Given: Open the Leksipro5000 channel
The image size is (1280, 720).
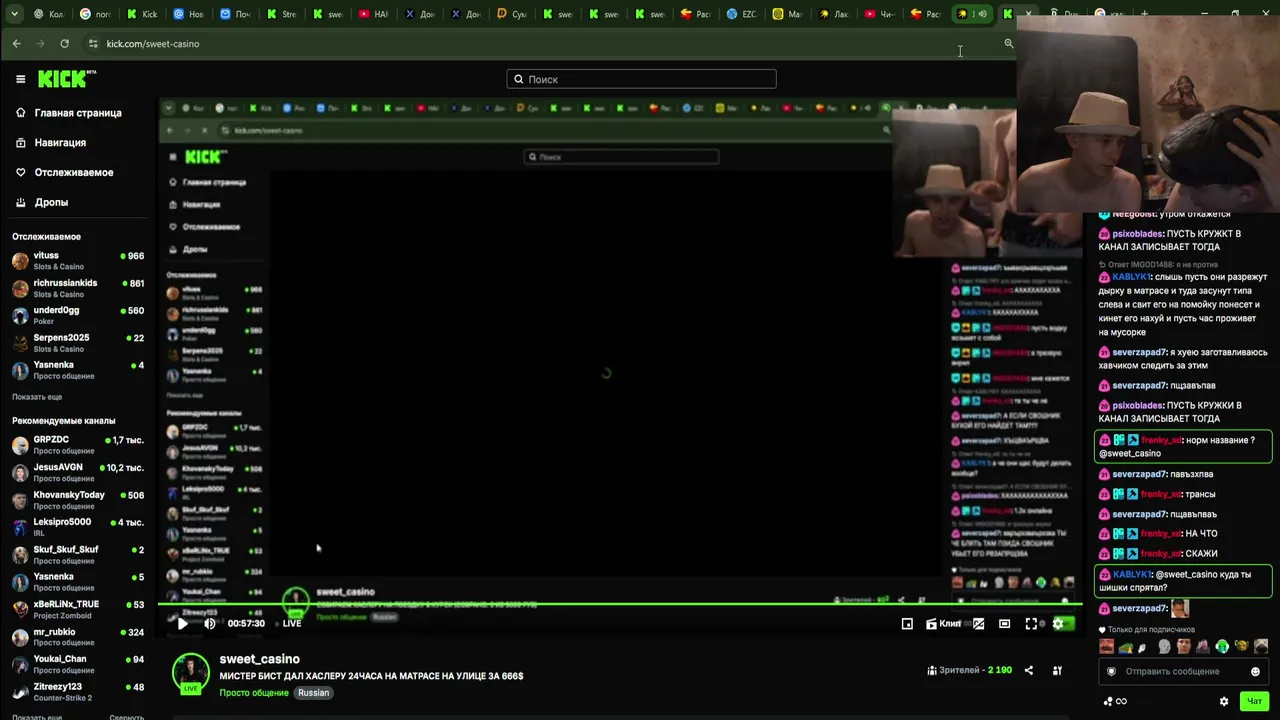Looking at the screenshot, I should [78, 526].
